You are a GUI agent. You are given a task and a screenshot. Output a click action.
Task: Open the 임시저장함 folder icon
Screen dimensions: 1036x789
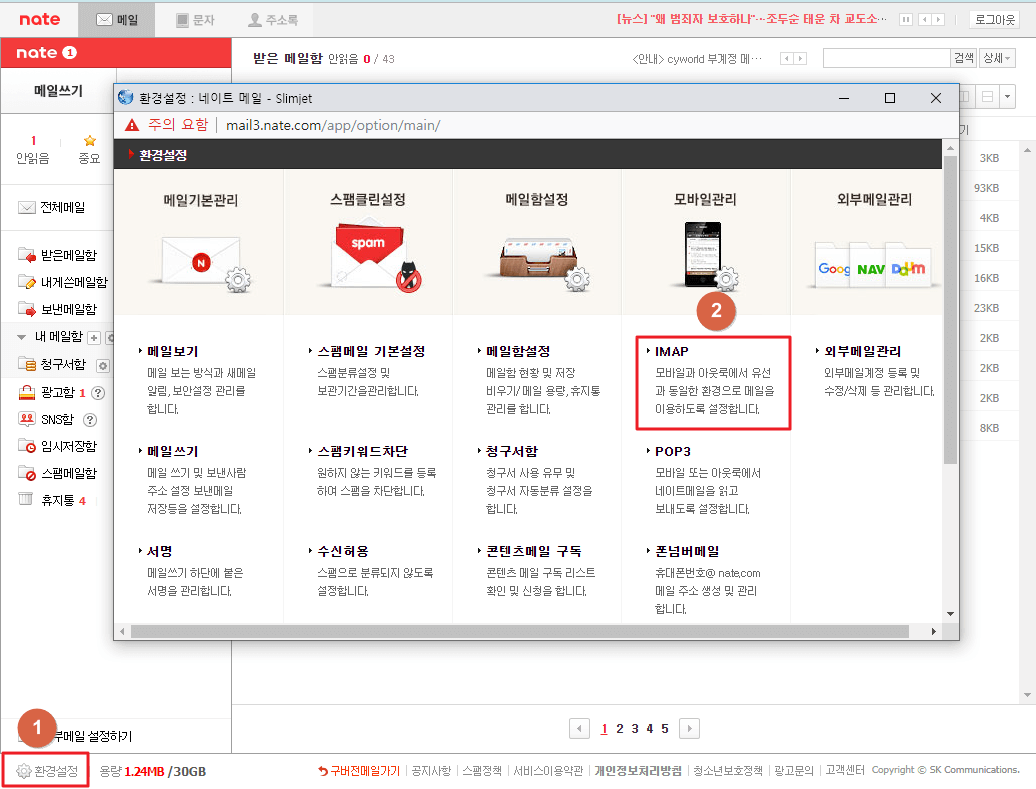point(26,446)
